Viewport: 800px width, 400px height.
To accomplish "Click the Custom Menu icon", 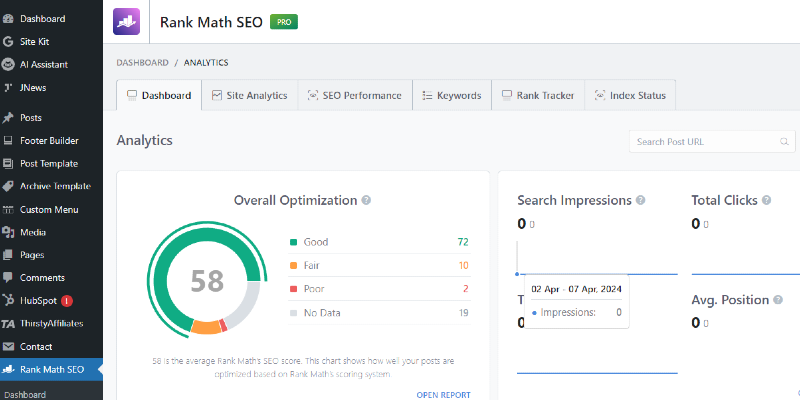I will [x=8, y=210].
